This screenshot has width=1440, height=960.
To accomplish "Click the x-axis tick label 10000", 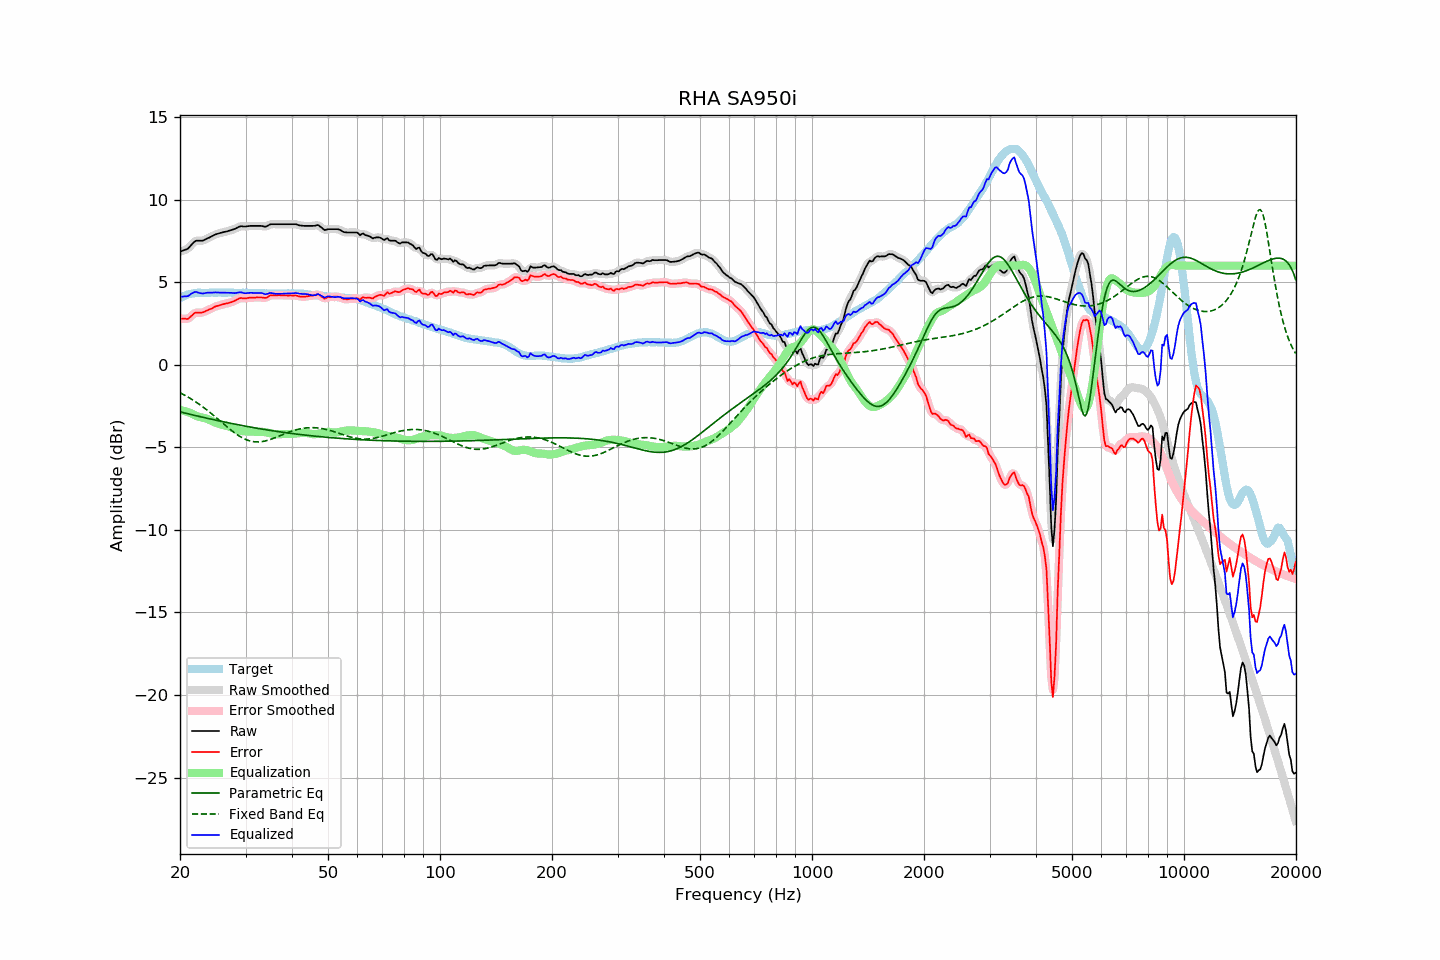I will pos(1184,872).
